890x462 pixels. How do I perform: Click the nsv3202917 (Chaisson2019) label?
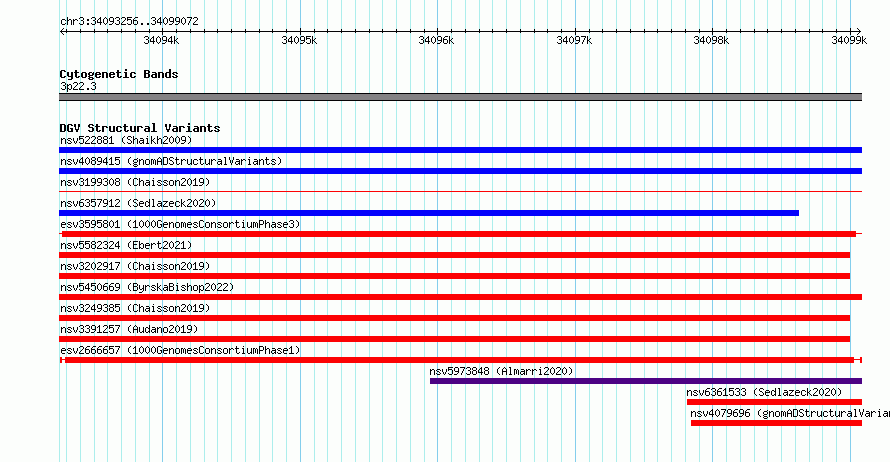coord(135,266)
